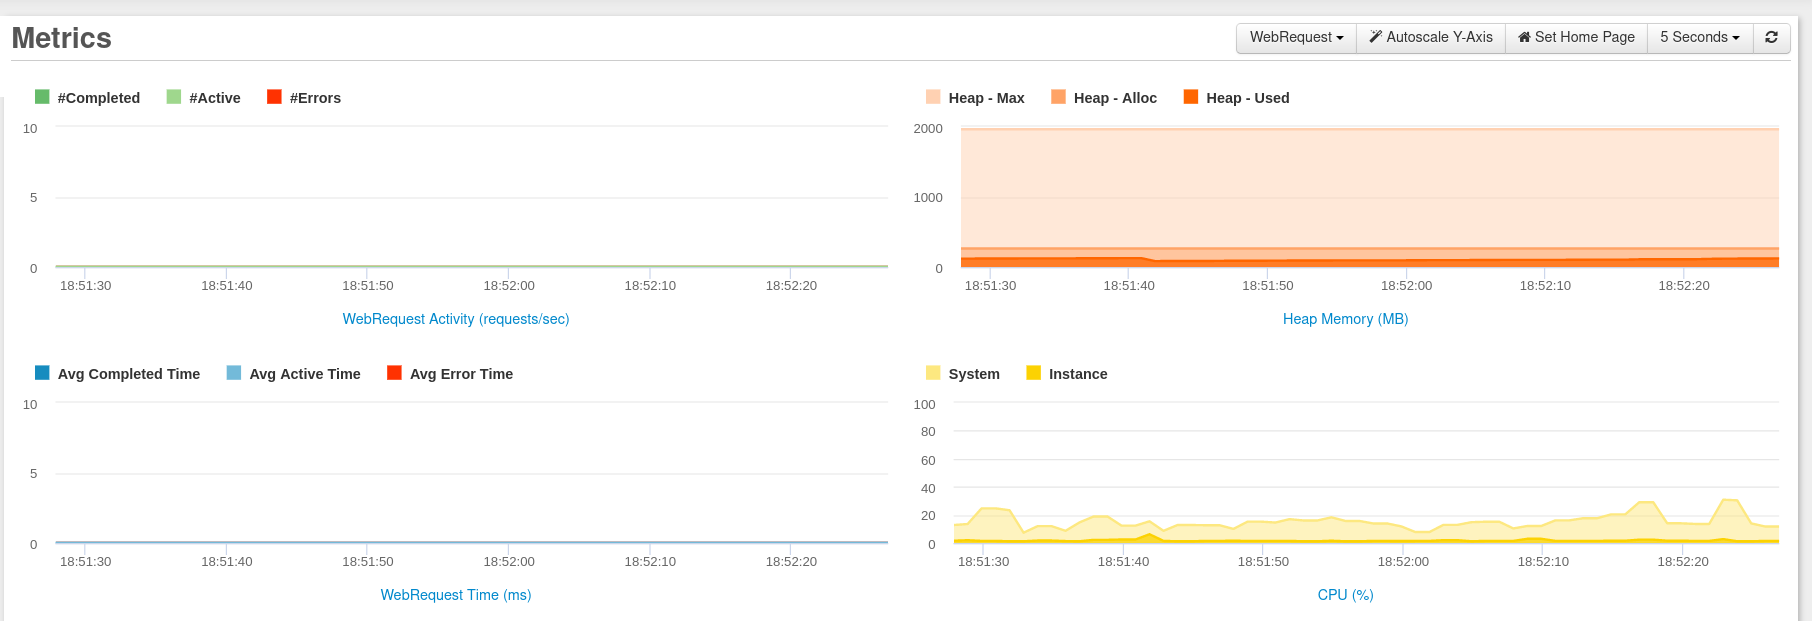The width and height of the screenshot is (1812, 621).
Task: Toggle Heap - Max legend swatch
Action: pyautogui.click(x=933, y=97)
